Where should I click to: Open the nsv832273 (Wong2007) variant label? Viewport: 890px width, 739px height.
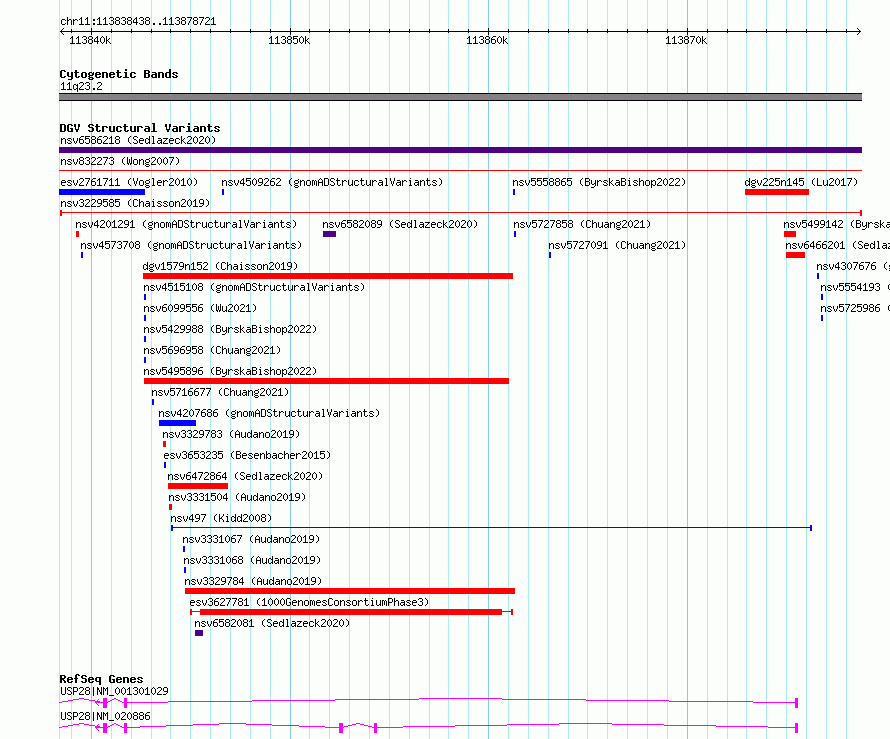click(x=120, y=161)
